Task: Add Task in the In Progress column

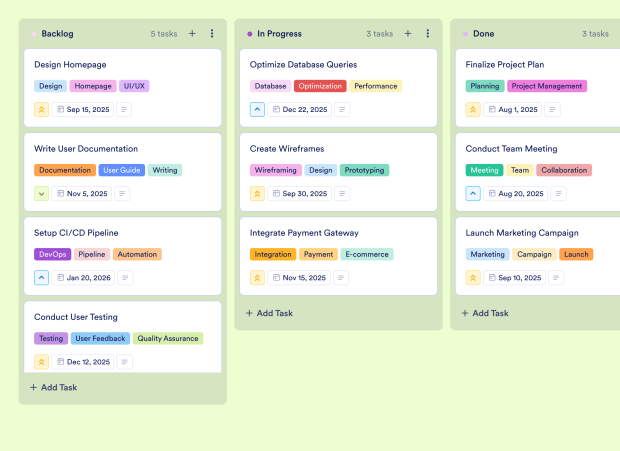Action: [270, 313]
